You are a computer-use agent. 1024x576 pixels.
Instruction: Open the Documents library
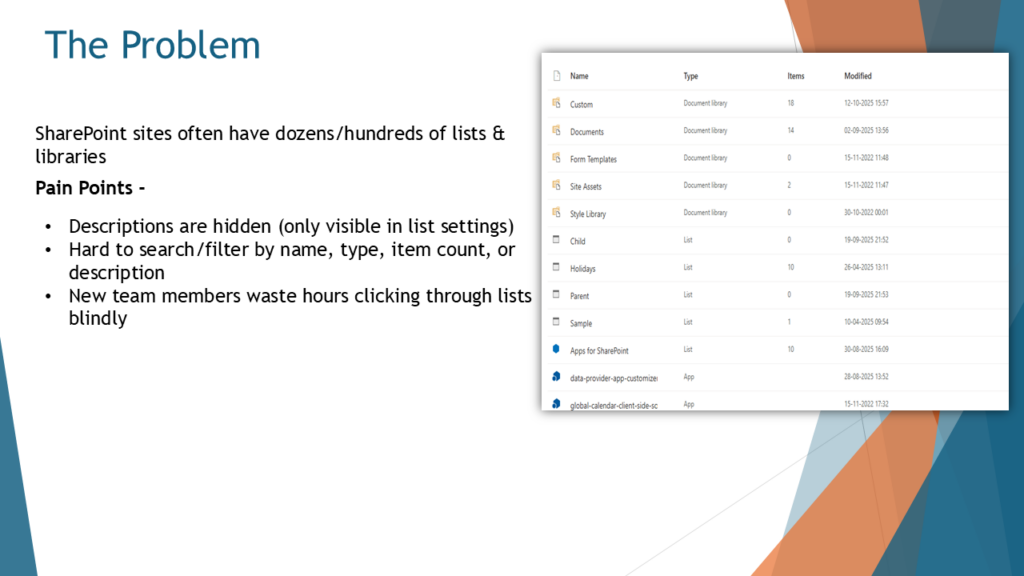587,132
